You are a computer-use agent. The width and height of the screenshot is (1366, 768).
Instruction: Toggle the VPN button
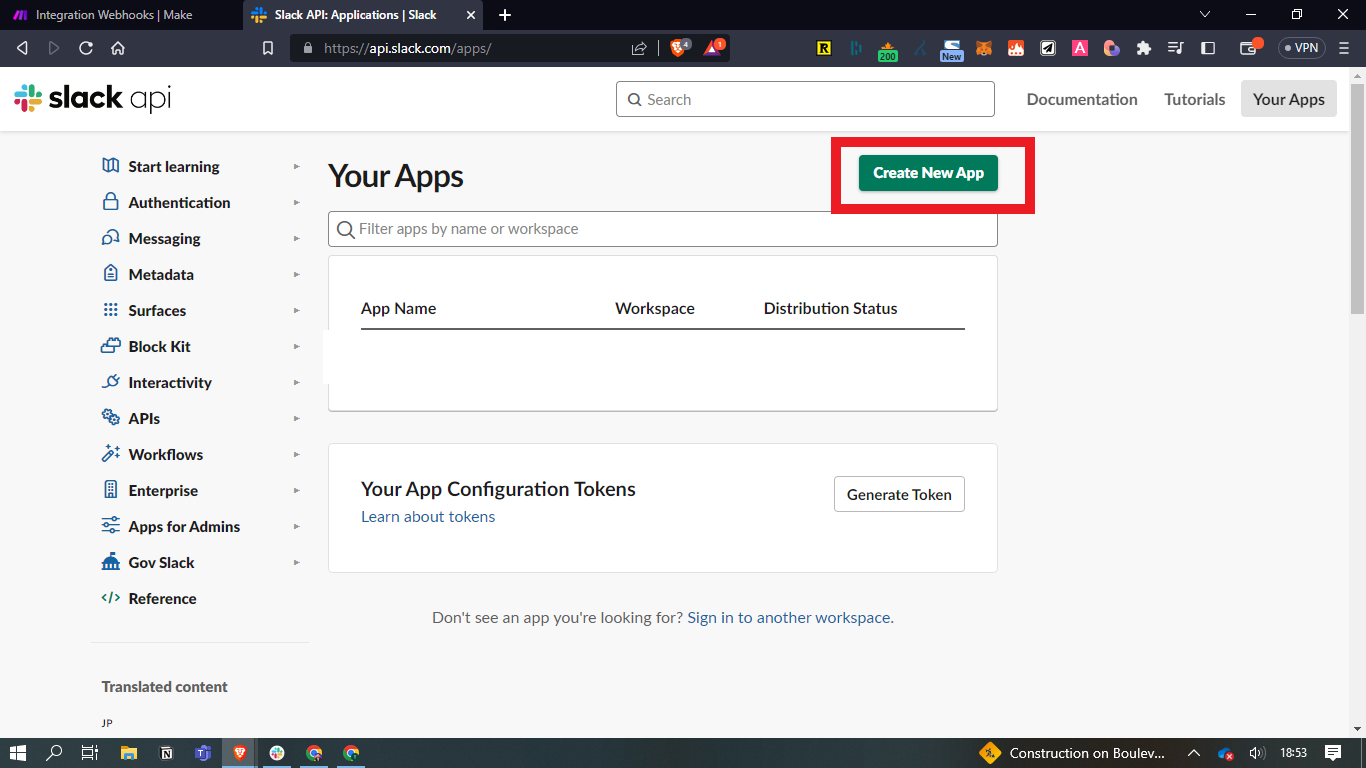click(1301, 48)
